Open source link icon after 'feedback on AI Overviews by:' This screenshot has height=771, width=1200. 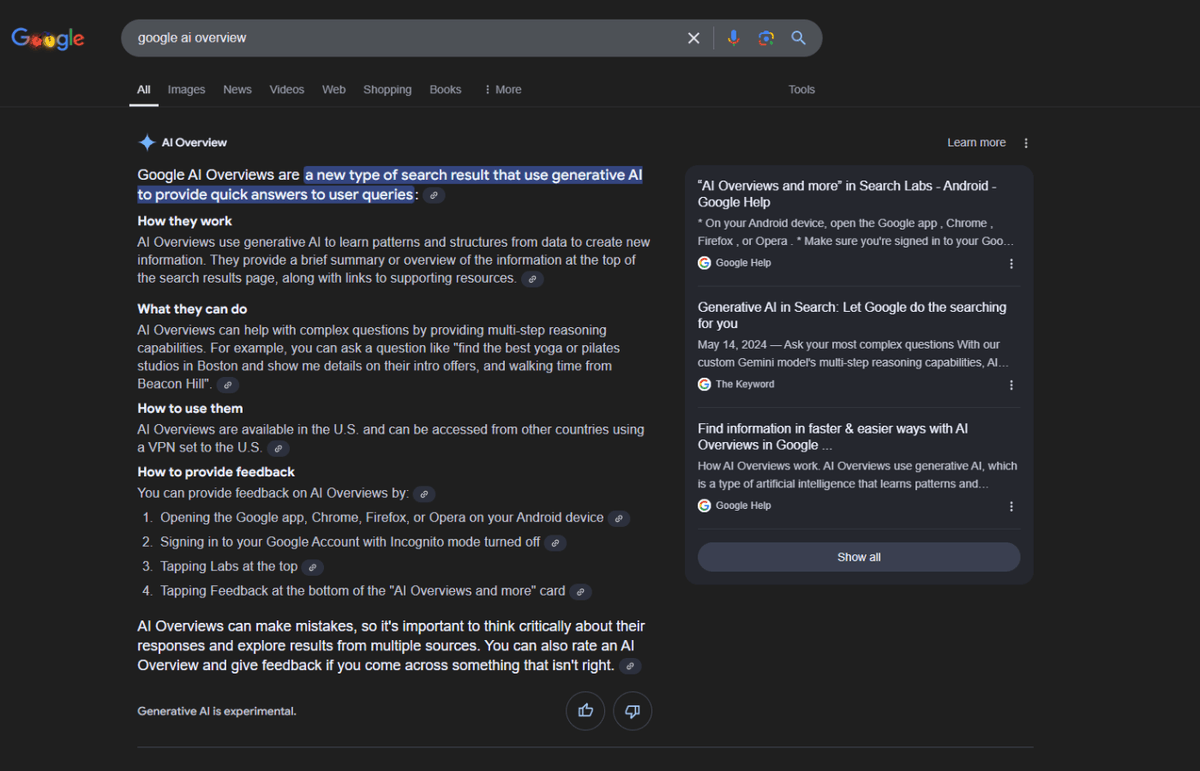[x=425, y=494]
